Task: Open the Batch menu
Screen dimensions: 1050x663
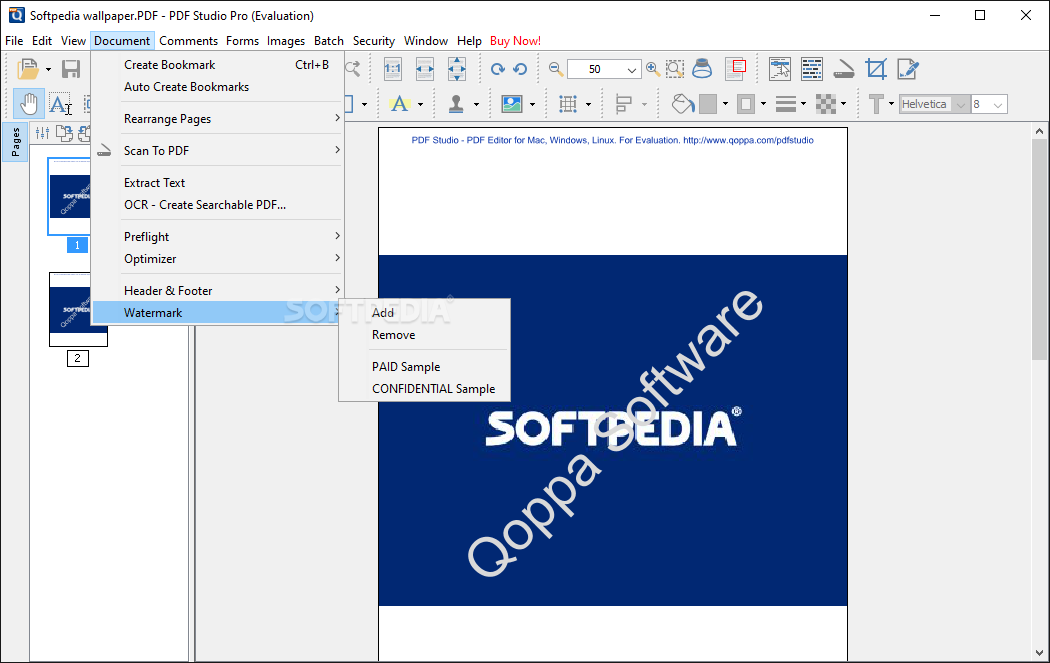Action: (329, 41)
